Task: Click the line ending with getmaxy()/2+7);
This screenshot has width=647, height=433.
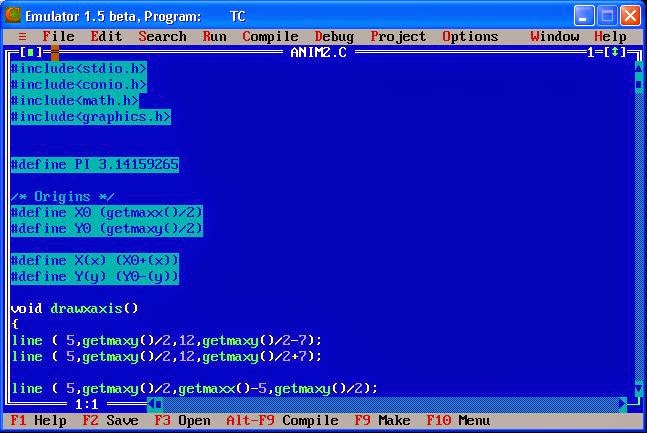Action: pos(166,356)
